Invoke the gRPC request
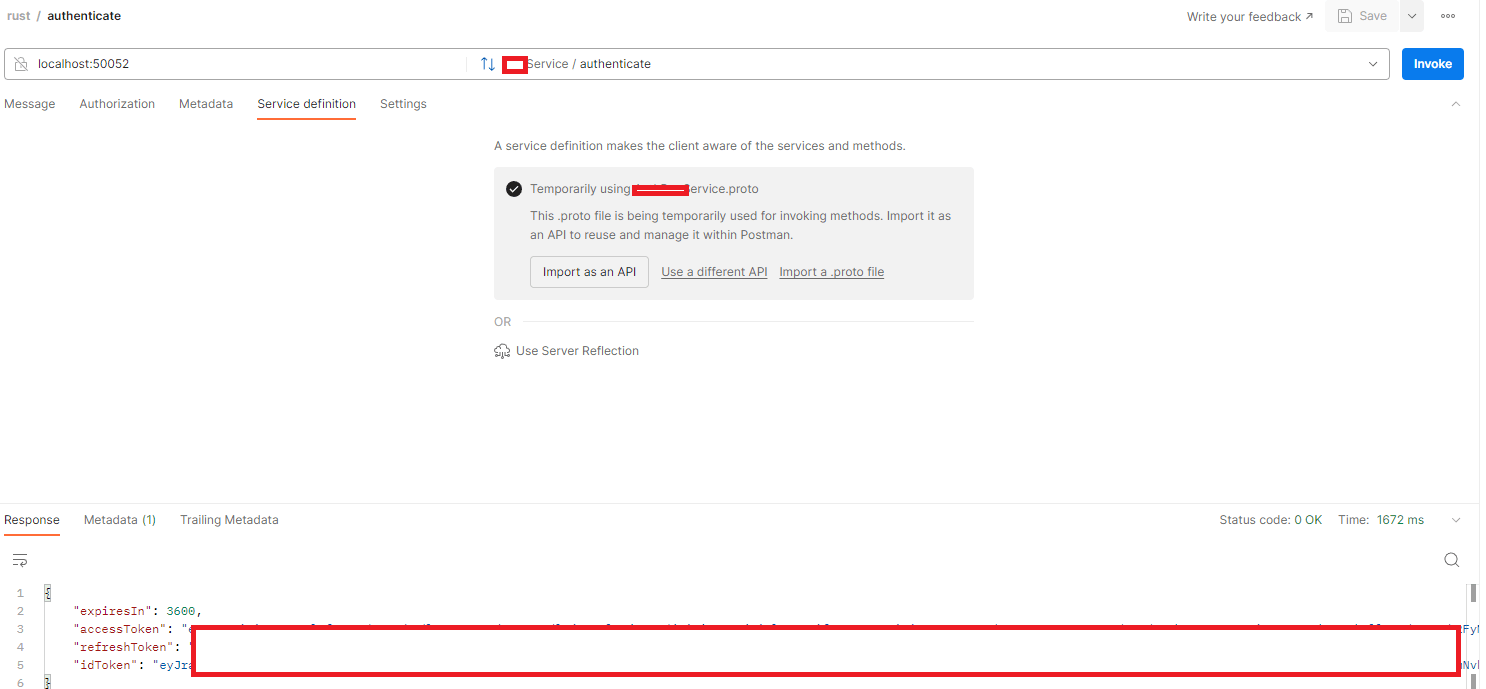The height and width of the screenshot is (689, 1486). click(x=1433, y=64)
